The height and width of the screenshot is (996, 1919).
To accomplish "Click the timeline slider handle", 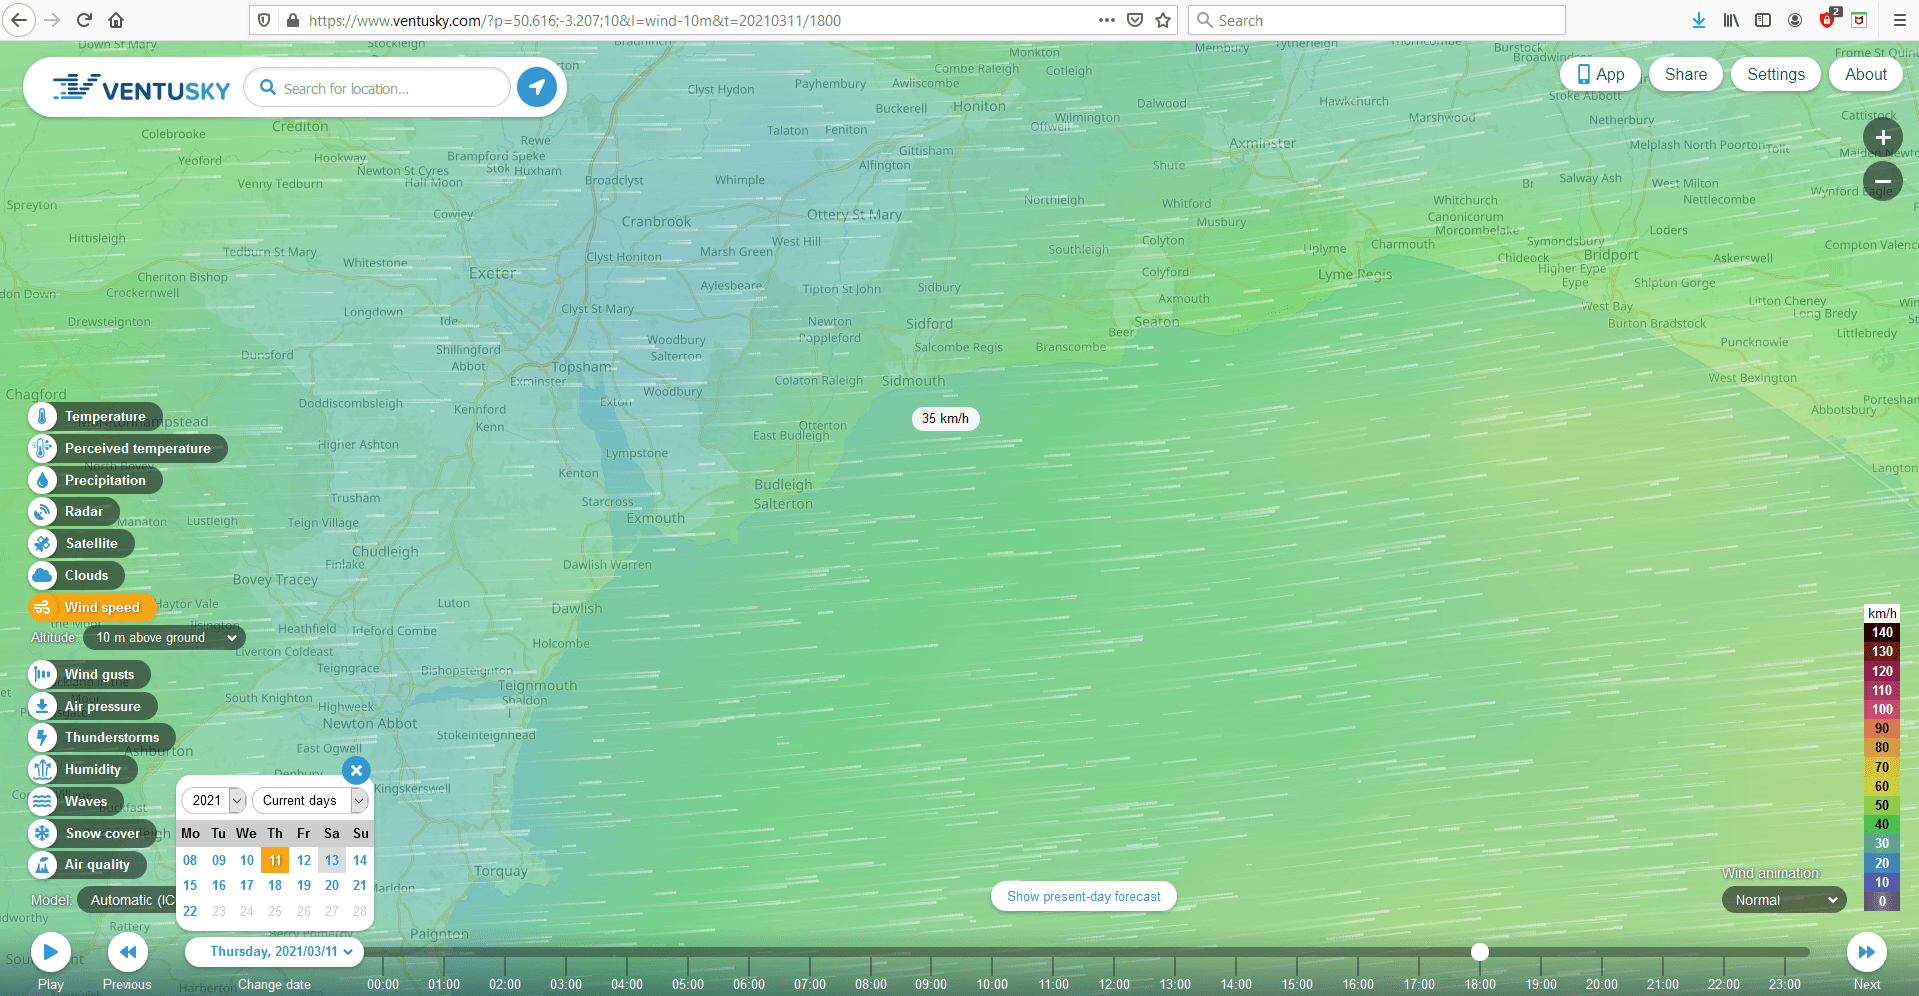I will pos(1480,952).
